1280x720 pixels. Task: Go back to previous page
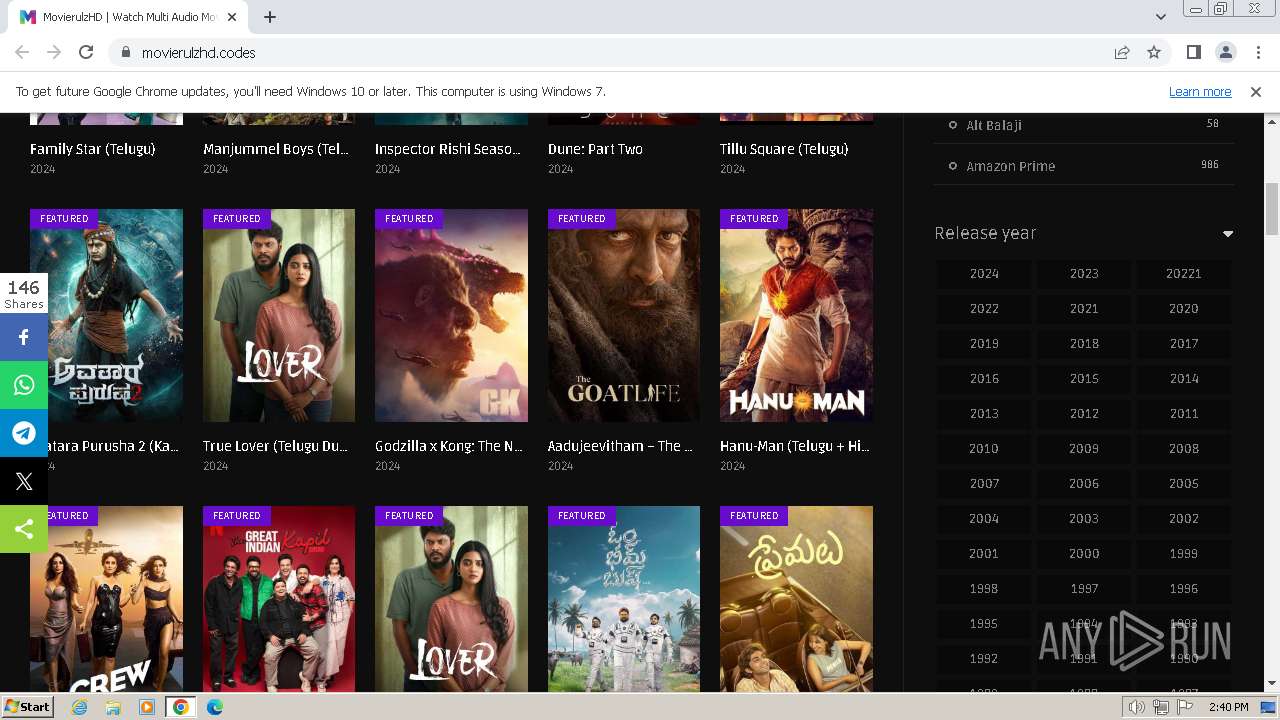[22, 52]
